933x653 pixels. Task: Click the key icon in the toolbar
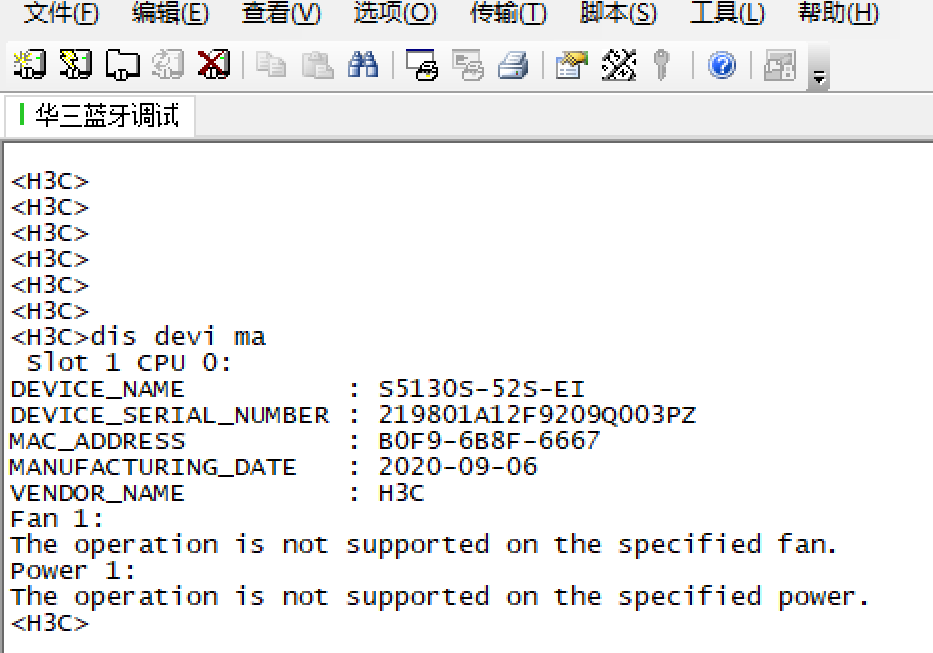[x=661, y=66]
